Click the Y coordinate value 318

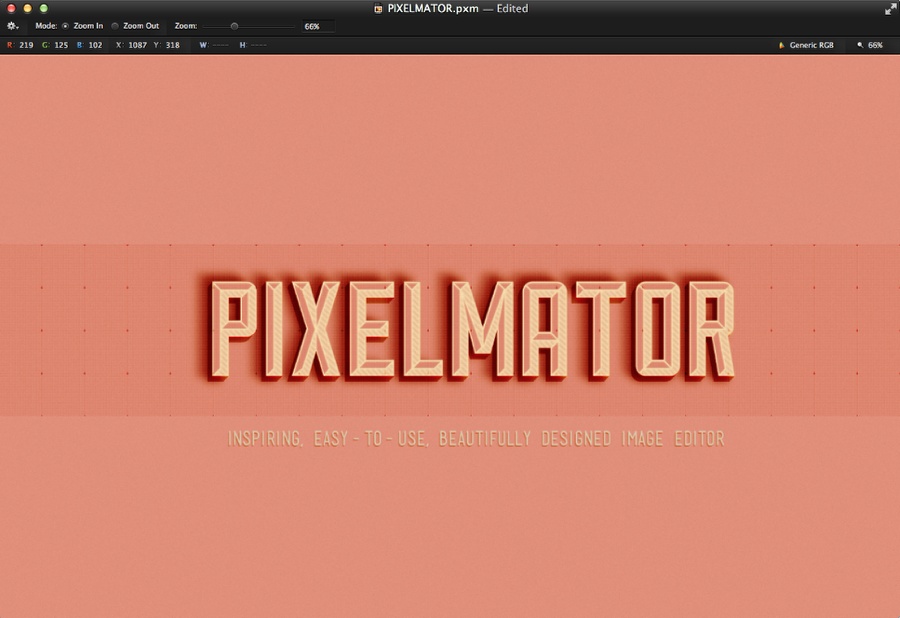(173, 45)
